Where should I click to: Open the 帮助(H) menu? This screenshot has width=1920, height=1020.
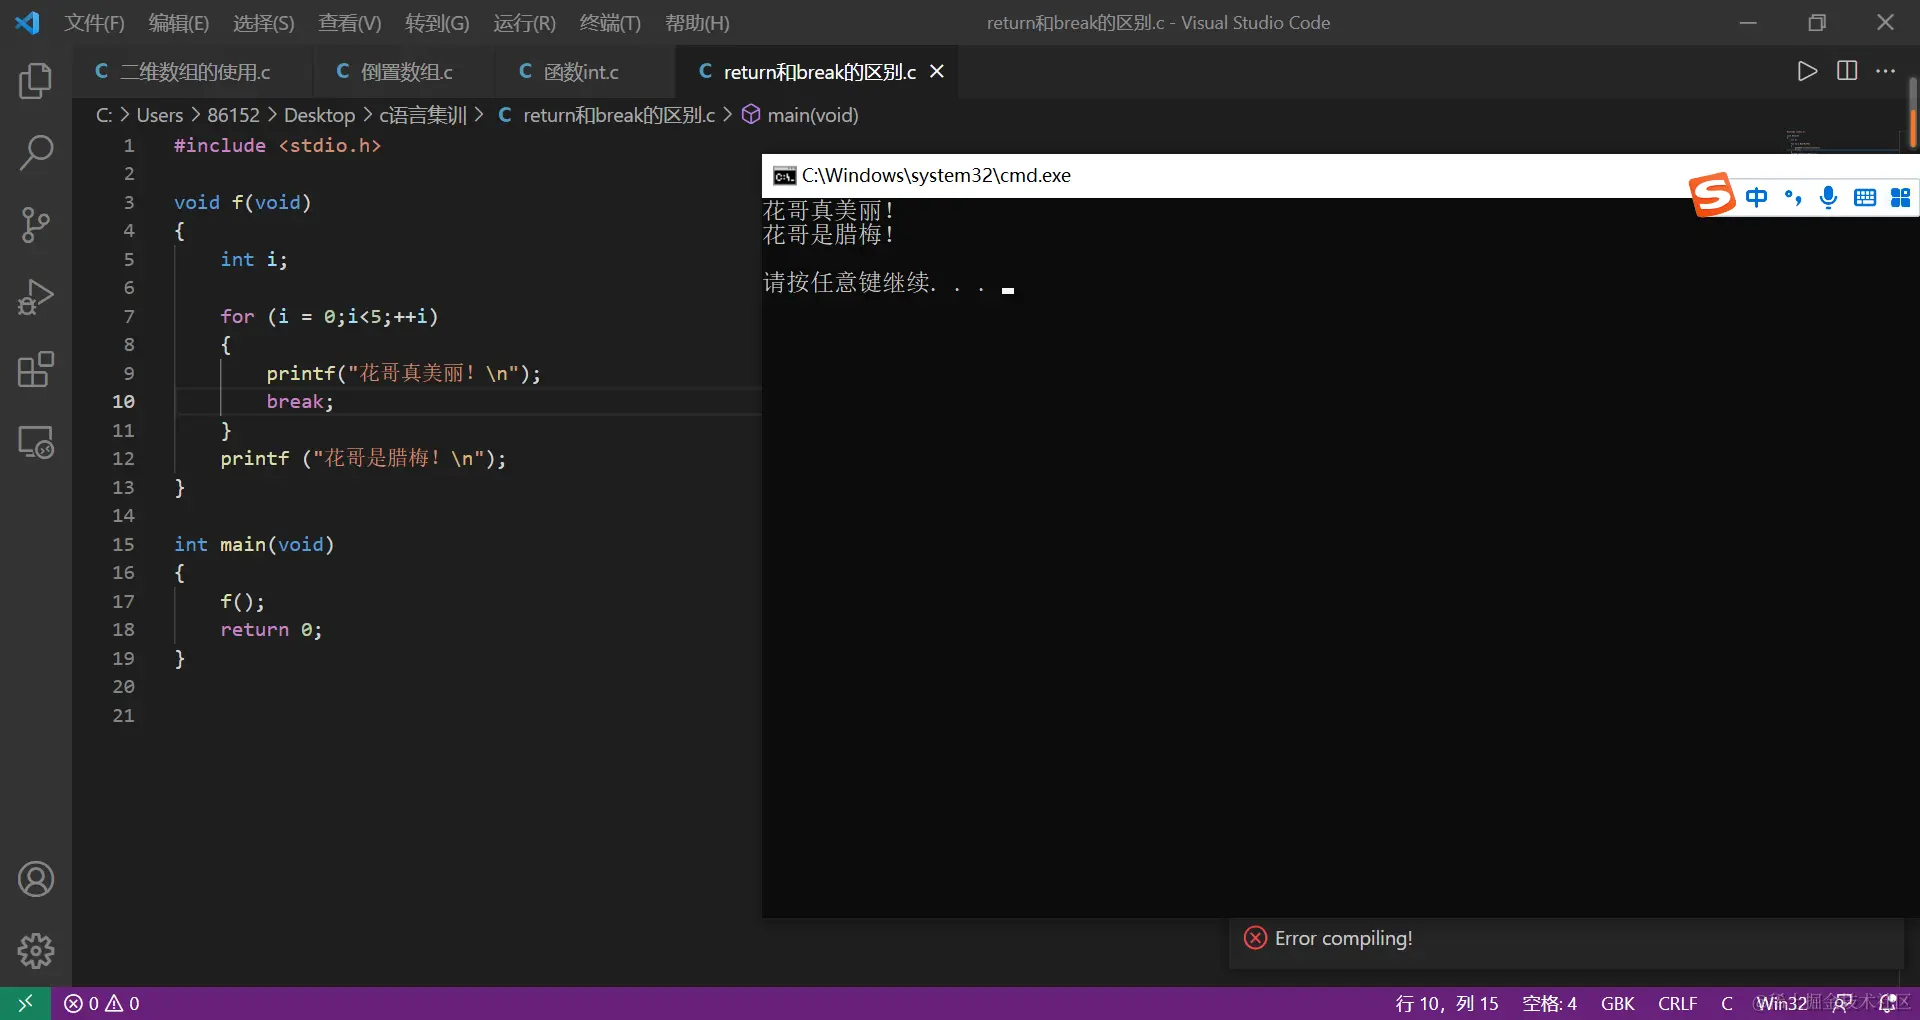point(697,22)
